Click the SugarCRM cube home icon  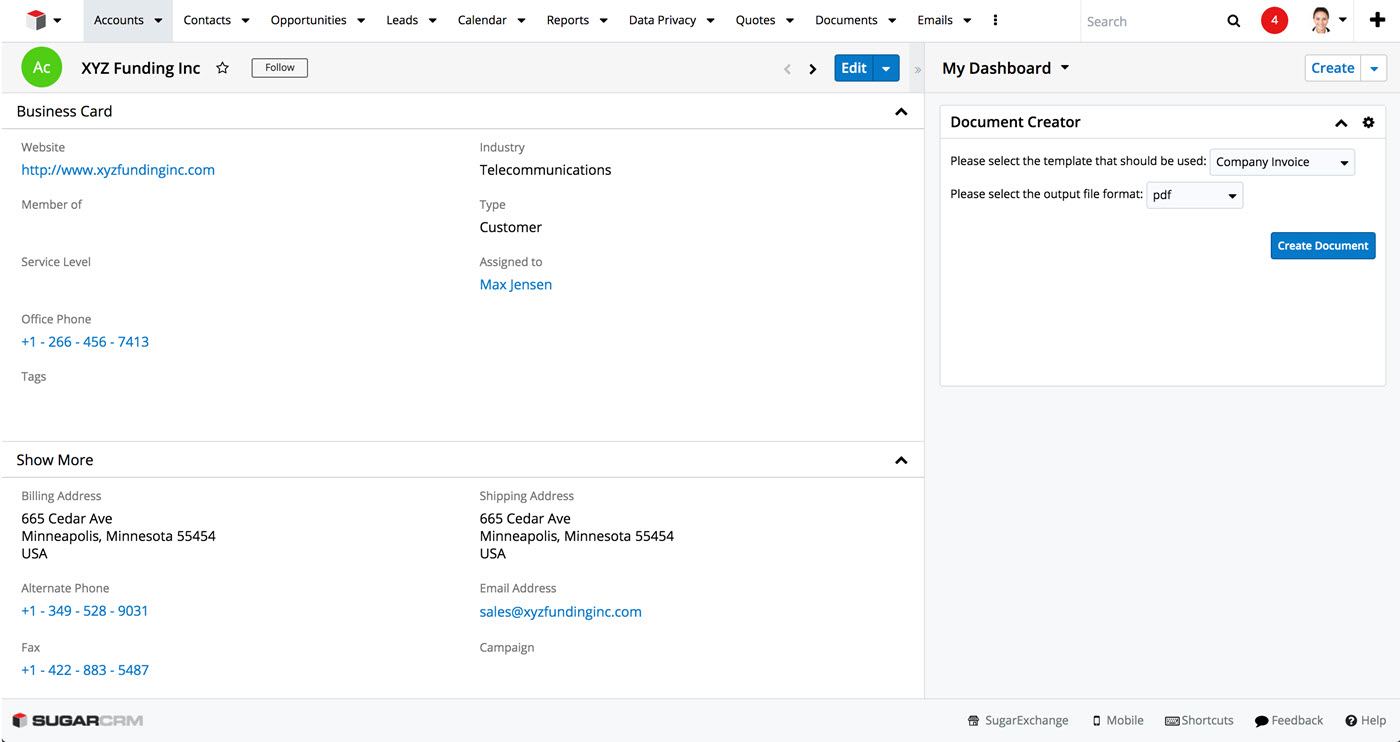pyautogui.click(x=37, y=20)
